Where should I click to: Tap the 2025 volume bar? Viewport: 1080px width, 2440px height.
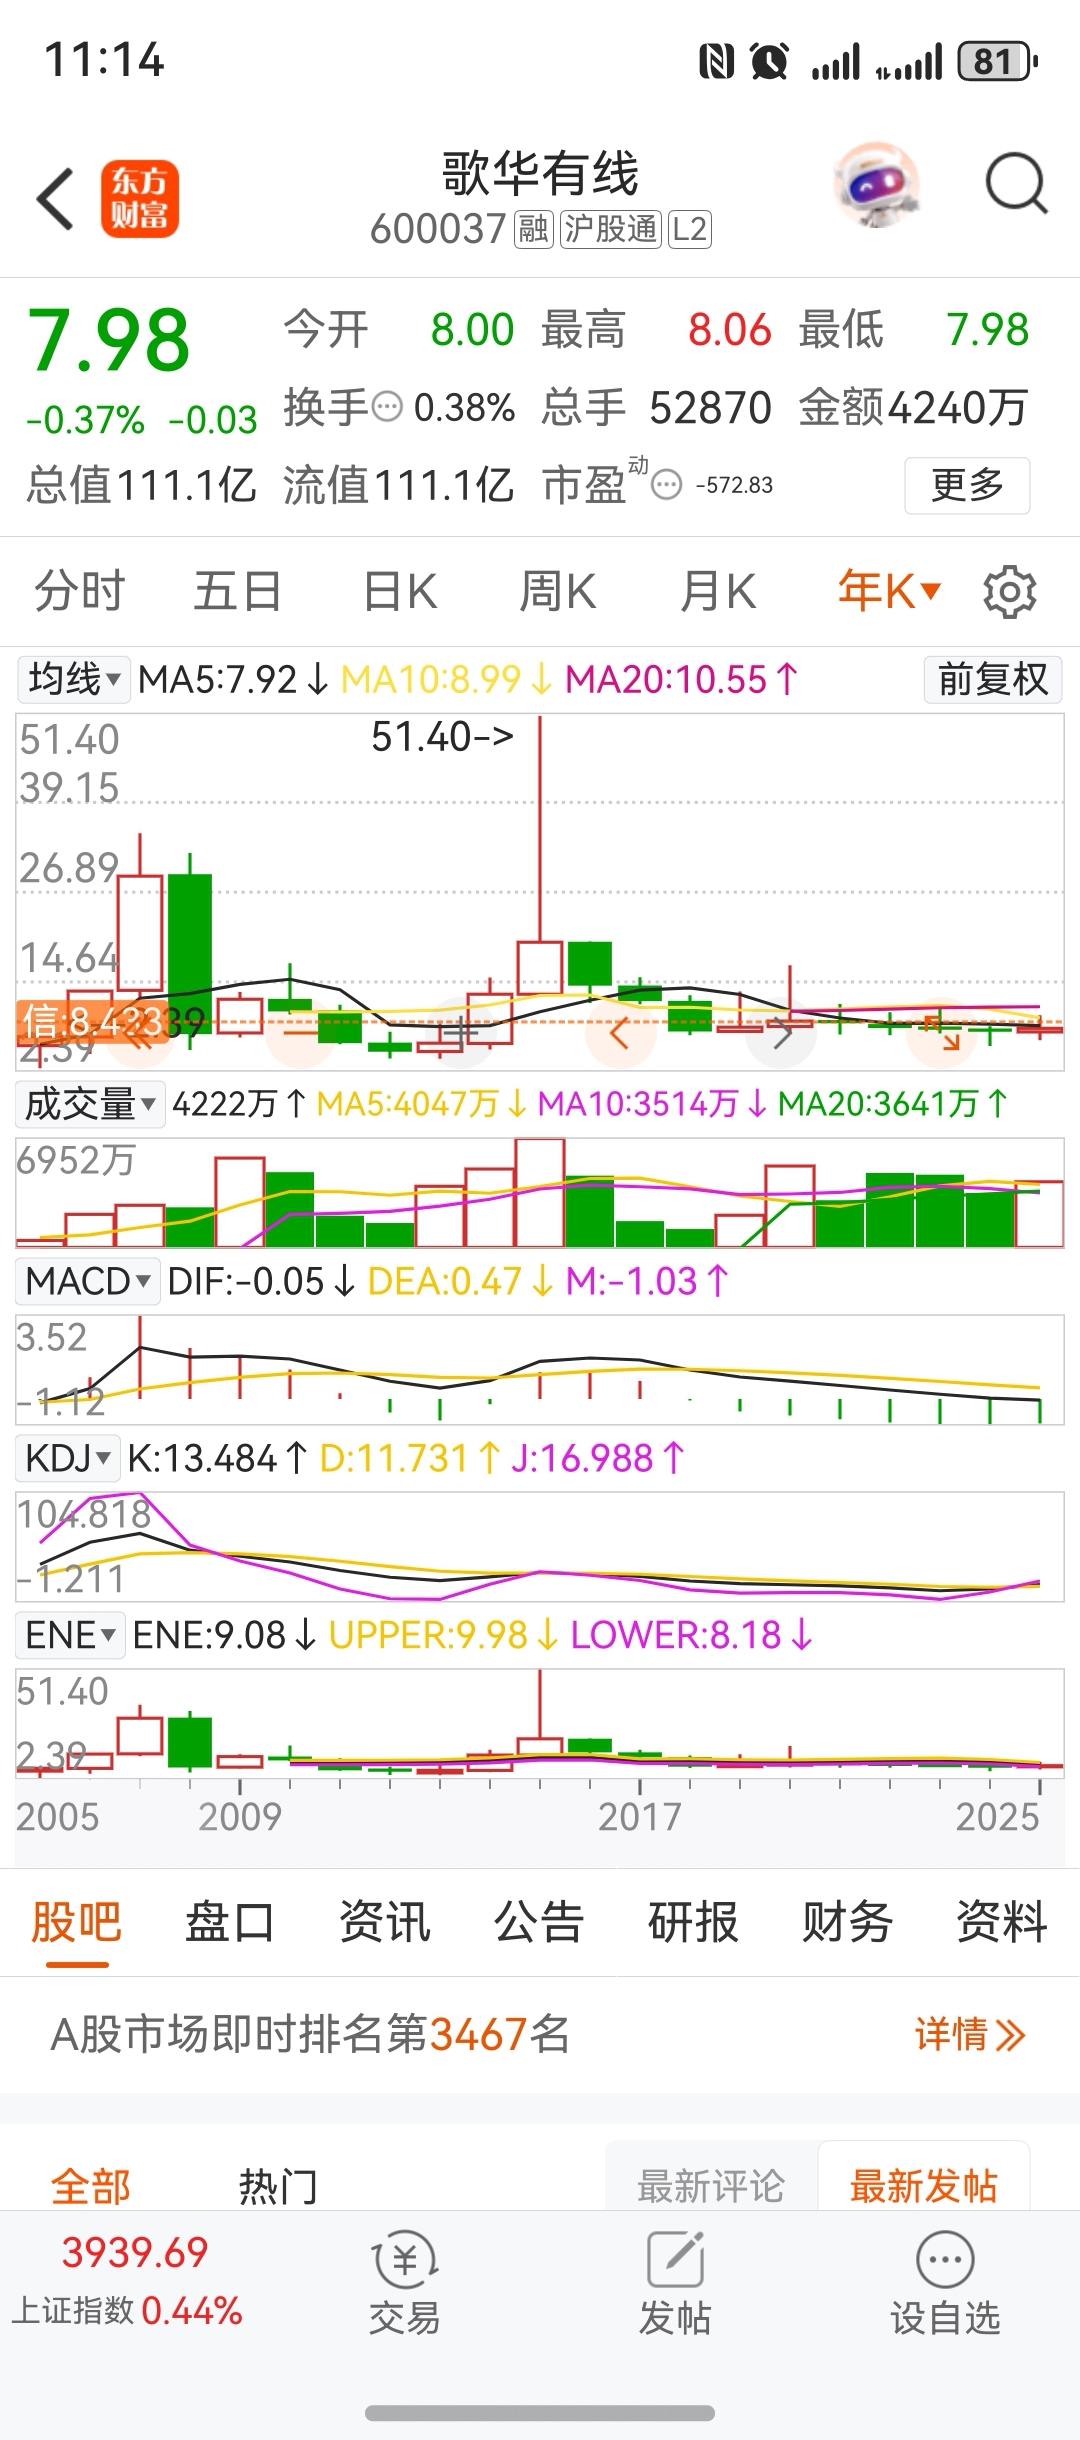tap(1040, 1213)
